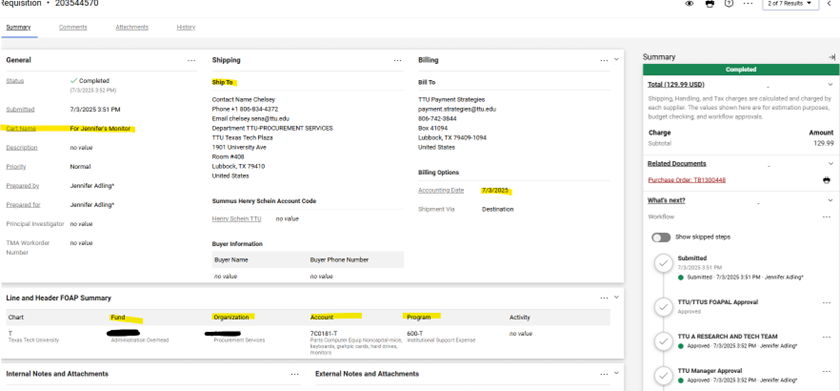
Task: Select the cart name 'For Jennifer's Monitor'
Action: [x=100, y=129]
